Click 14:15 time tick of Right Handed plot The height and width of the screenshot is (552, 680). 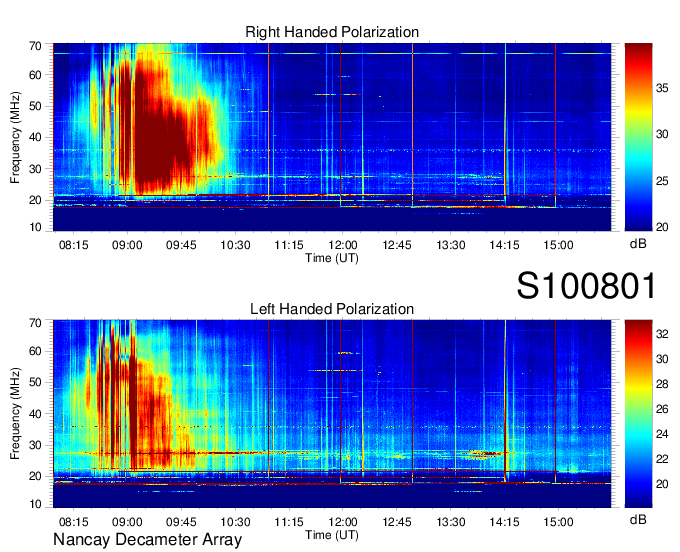point(504,245)
